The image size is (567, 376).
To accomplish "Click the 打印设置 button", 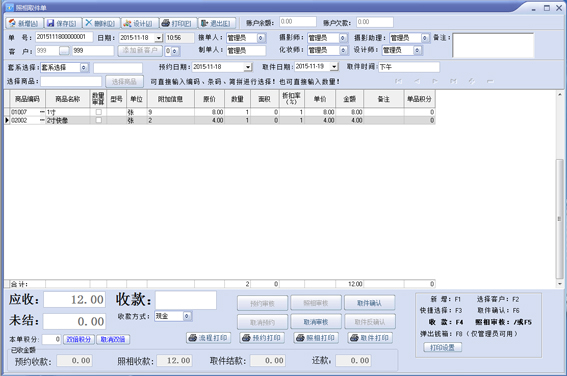I will 442,347.
